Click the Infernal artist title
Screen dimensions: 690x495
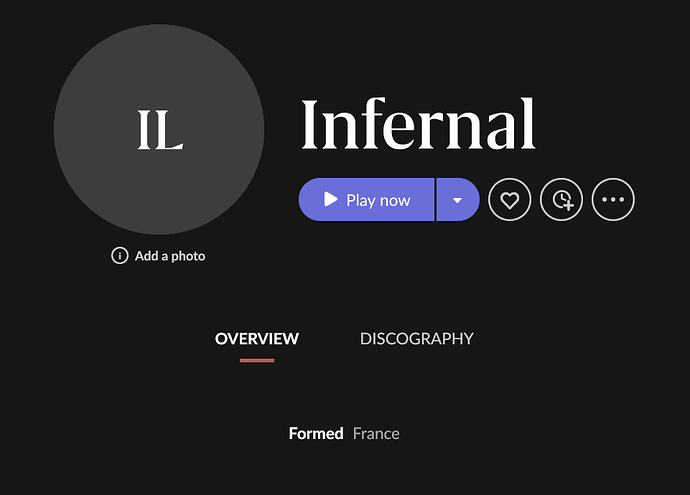[418, 125]
